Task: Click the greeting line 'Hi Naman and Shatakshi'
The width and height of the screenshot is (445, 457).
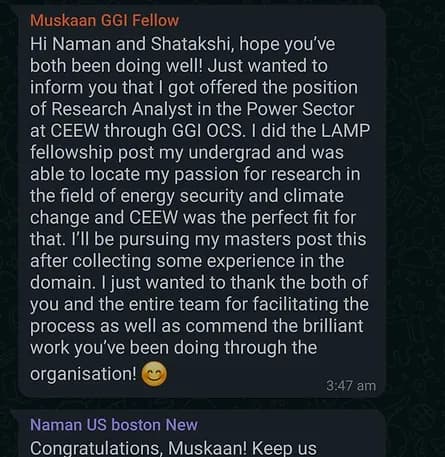Action: pyautogui.click(x=131, y=44)
